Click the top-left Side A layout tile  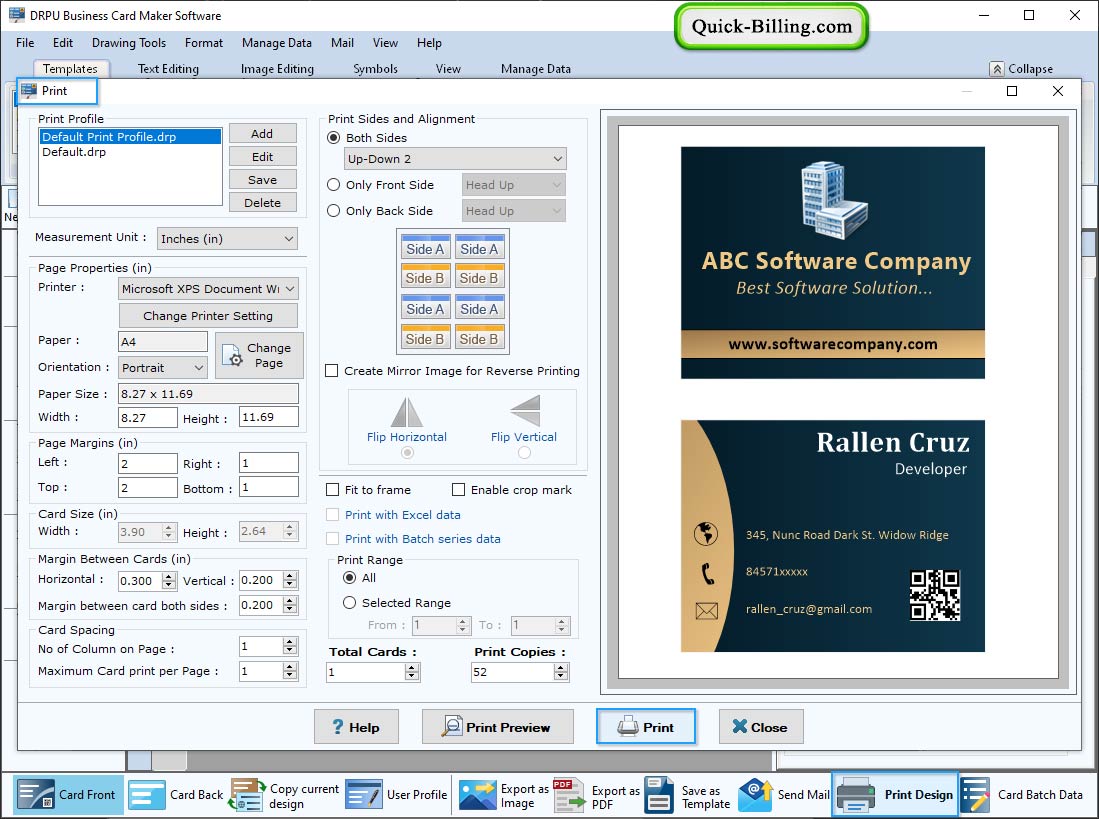(425, 249)
